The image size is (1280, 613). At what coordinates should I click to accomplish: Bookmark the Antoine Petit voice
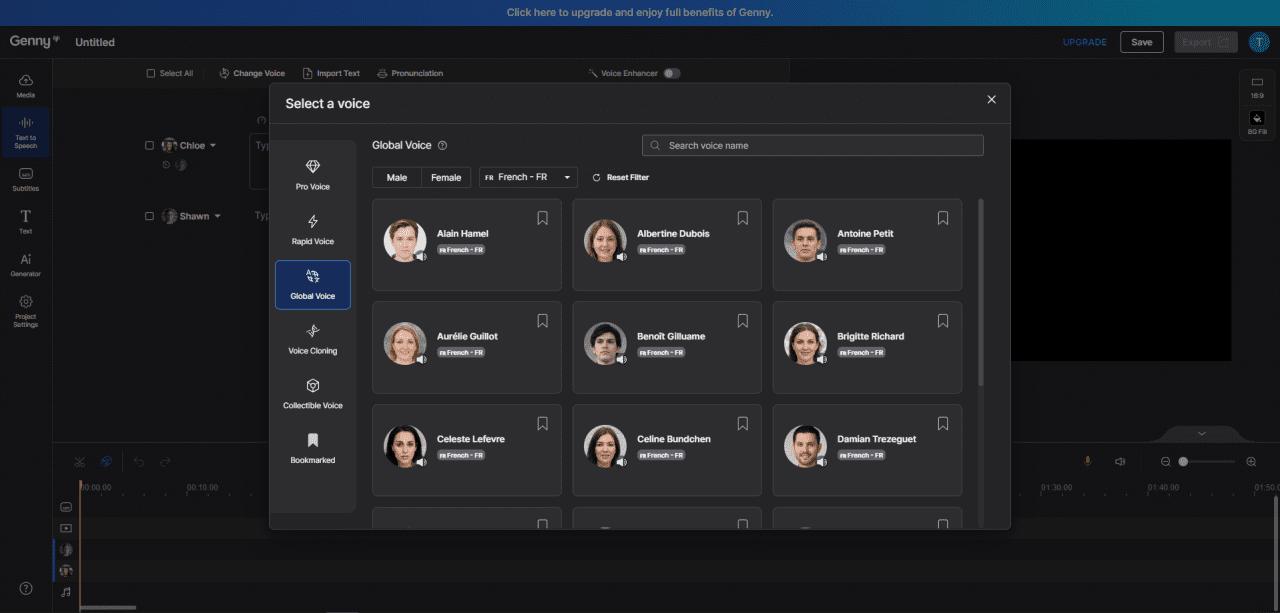942,218
